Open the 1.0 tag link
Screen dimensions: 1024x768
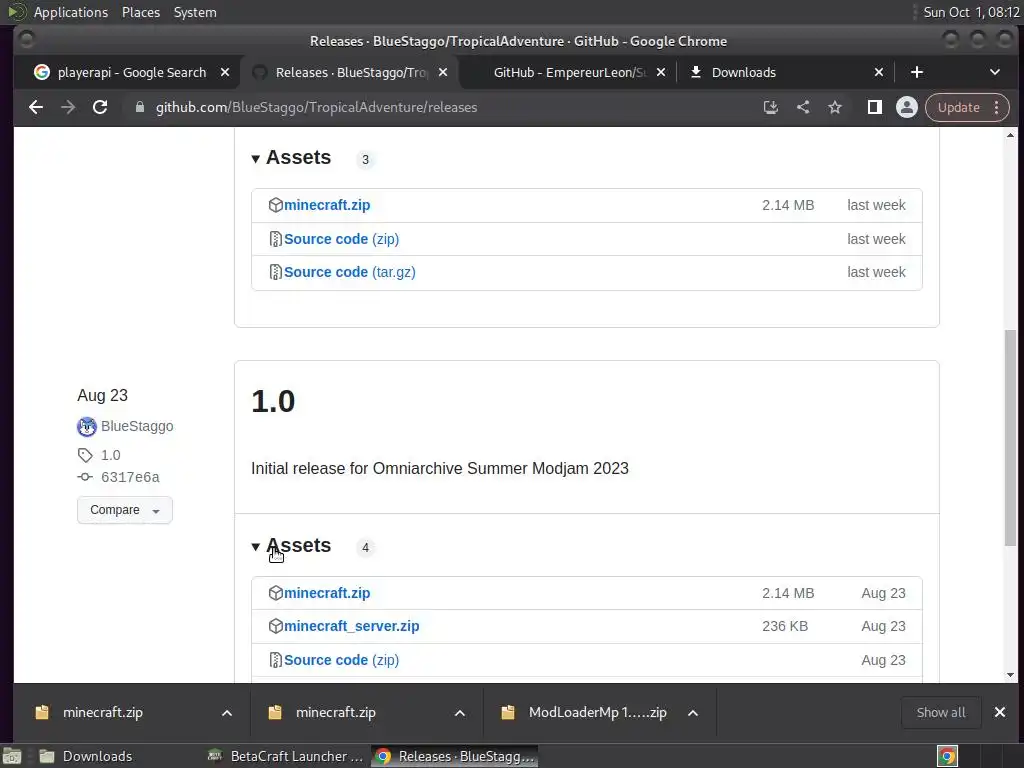pos(110,455)
